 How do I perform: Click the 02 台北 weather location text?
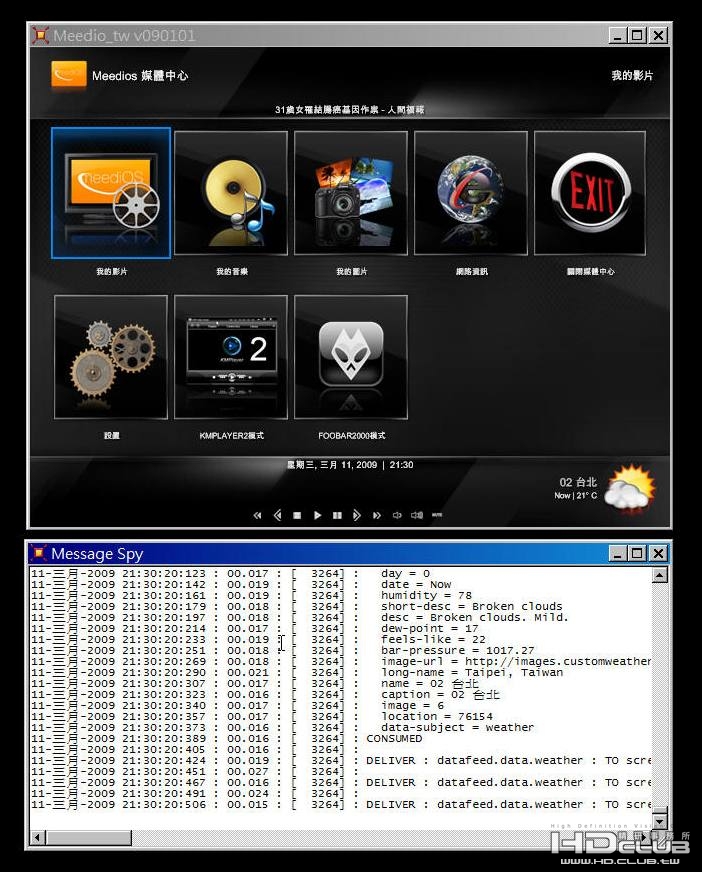(x=578, y=482)
